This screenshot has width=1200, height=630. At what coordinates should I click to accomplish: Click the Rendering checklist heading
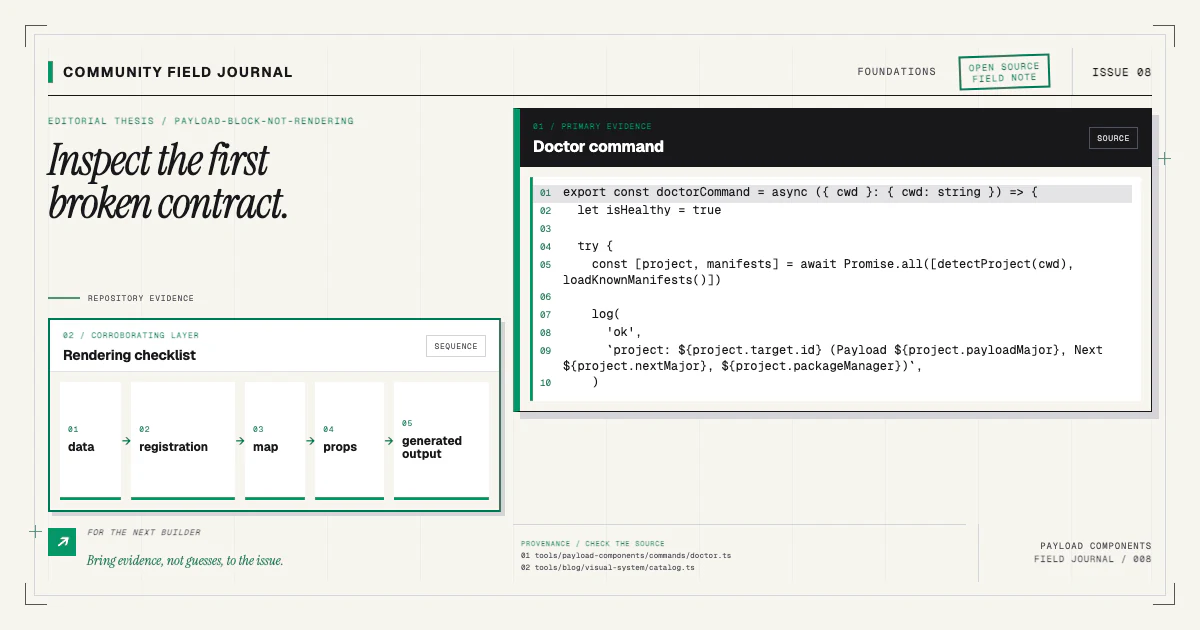[x=129, y=355]
